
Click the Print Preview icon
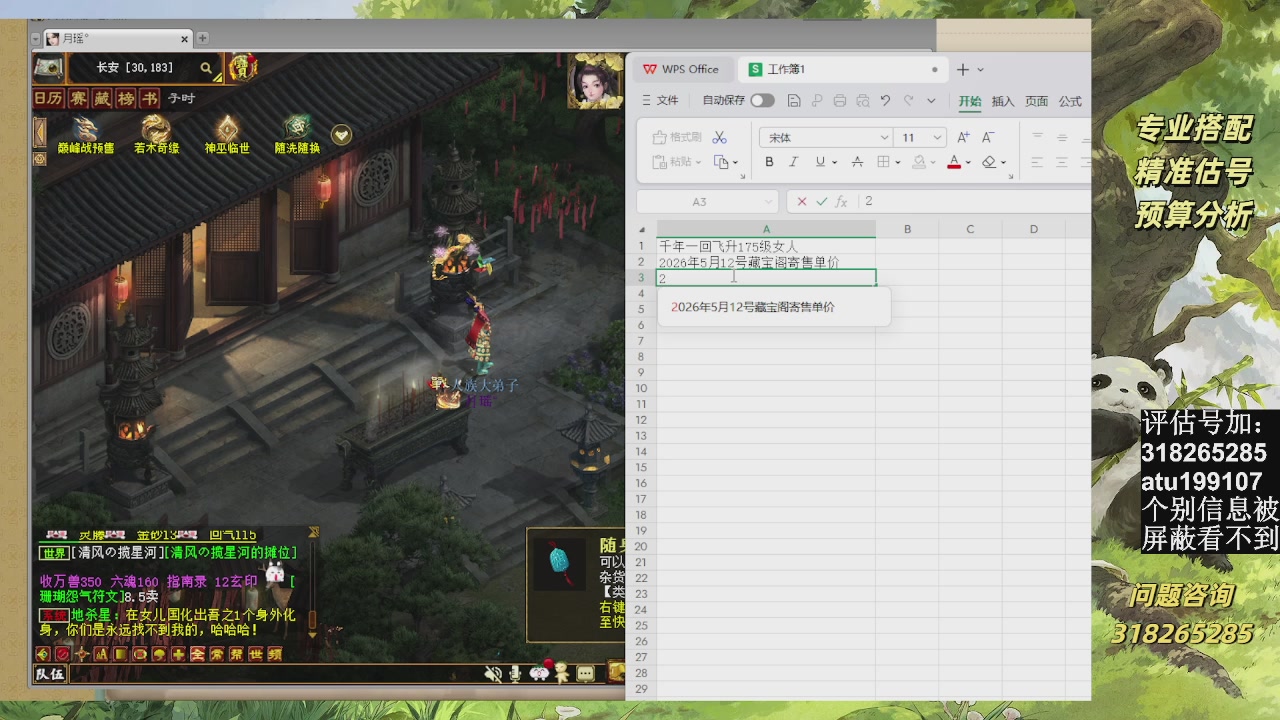pos(862,100)
